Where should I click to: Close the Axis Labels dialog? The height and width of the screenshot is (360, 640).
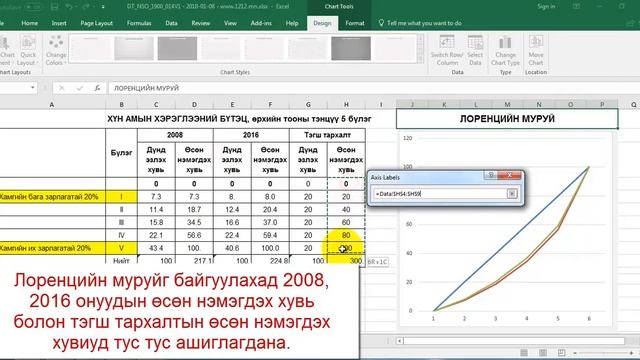click(510, 175)
